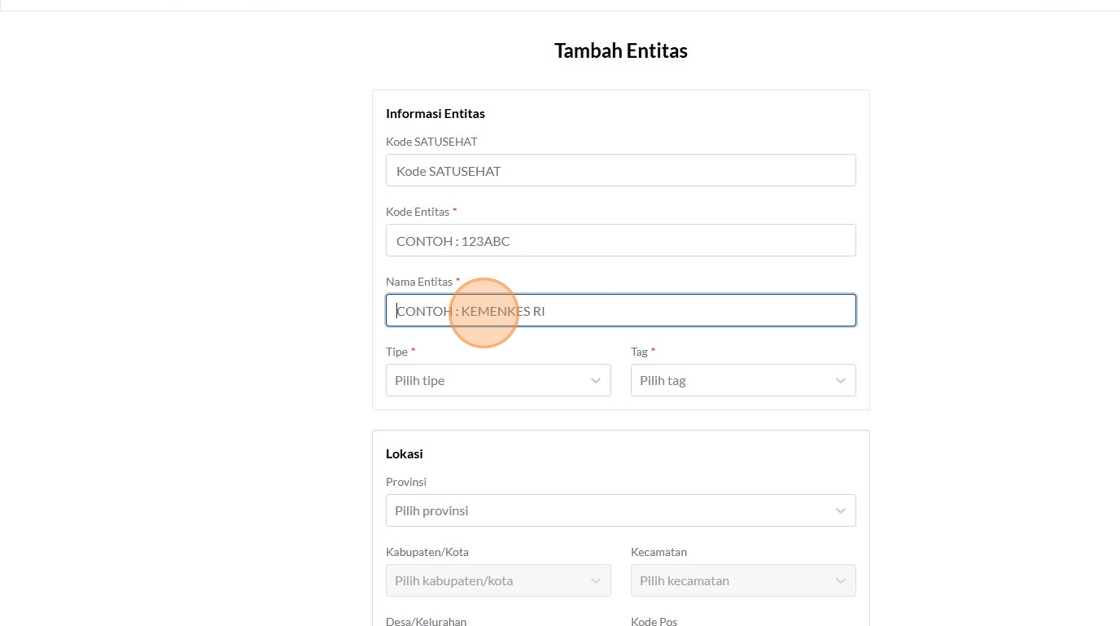This screenshot has height=626, width=1120.
Task: Click the Kabupaten/Kota label text
Action: 427,552
